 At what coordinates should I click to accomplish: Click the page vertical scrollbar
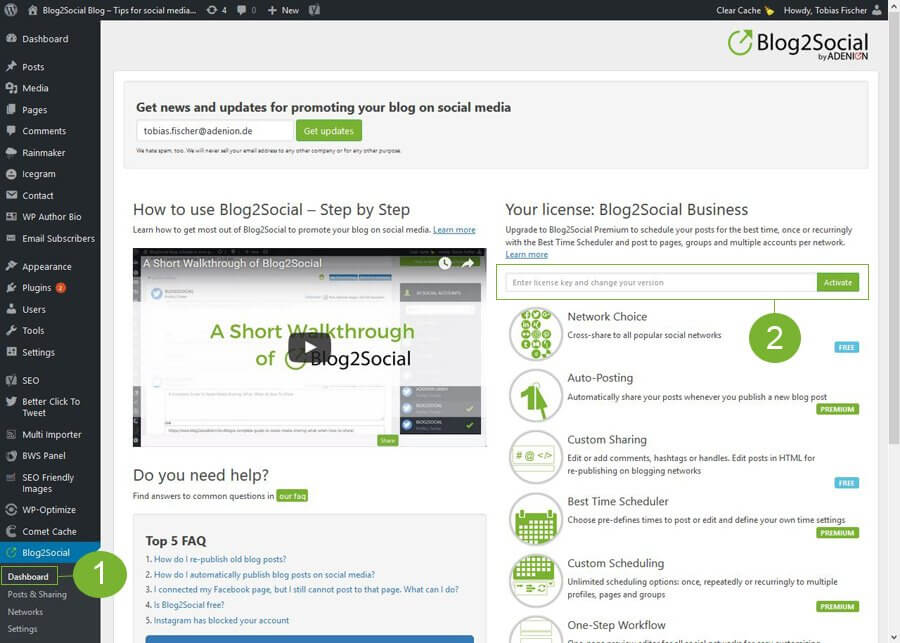click(894, 230)
